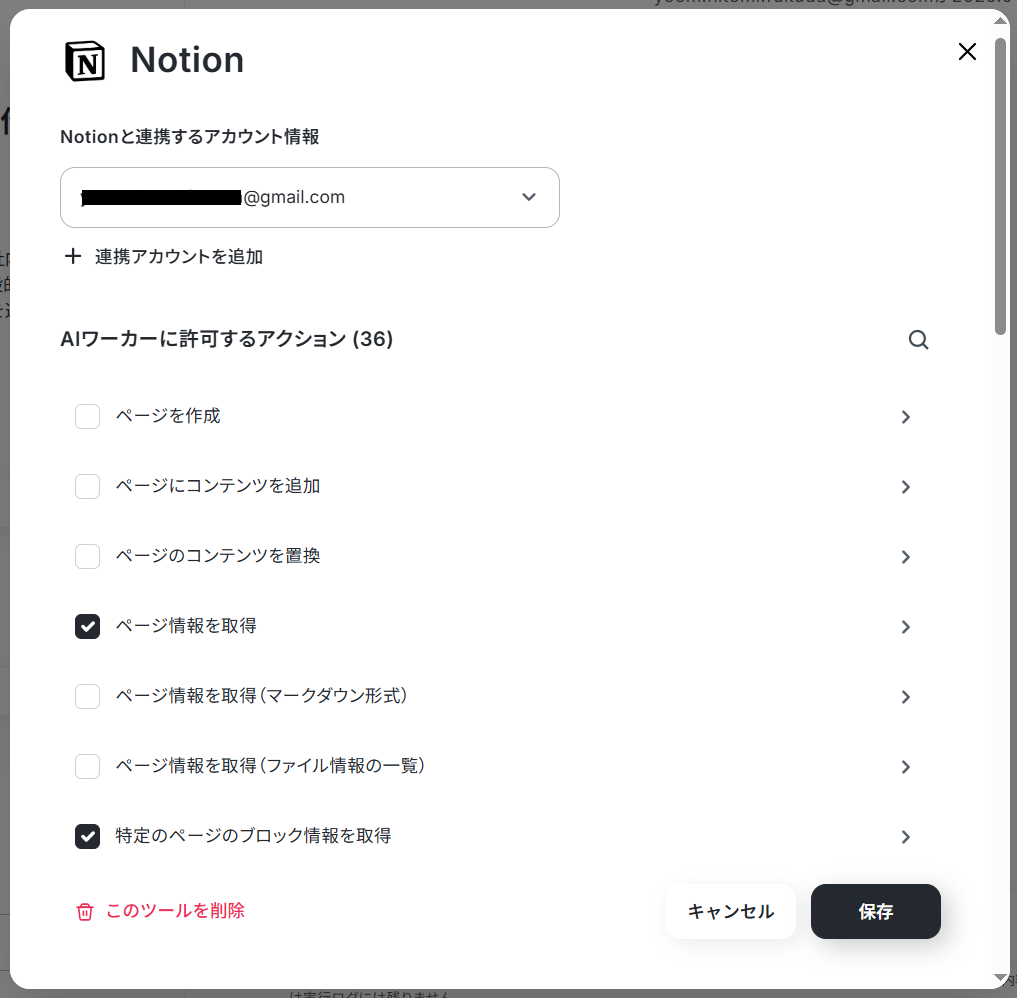Image resolution: width=1017 pixels, height=998 pixels.
Task: Click the このツールを削除 link
Action: tap(175, 910)
